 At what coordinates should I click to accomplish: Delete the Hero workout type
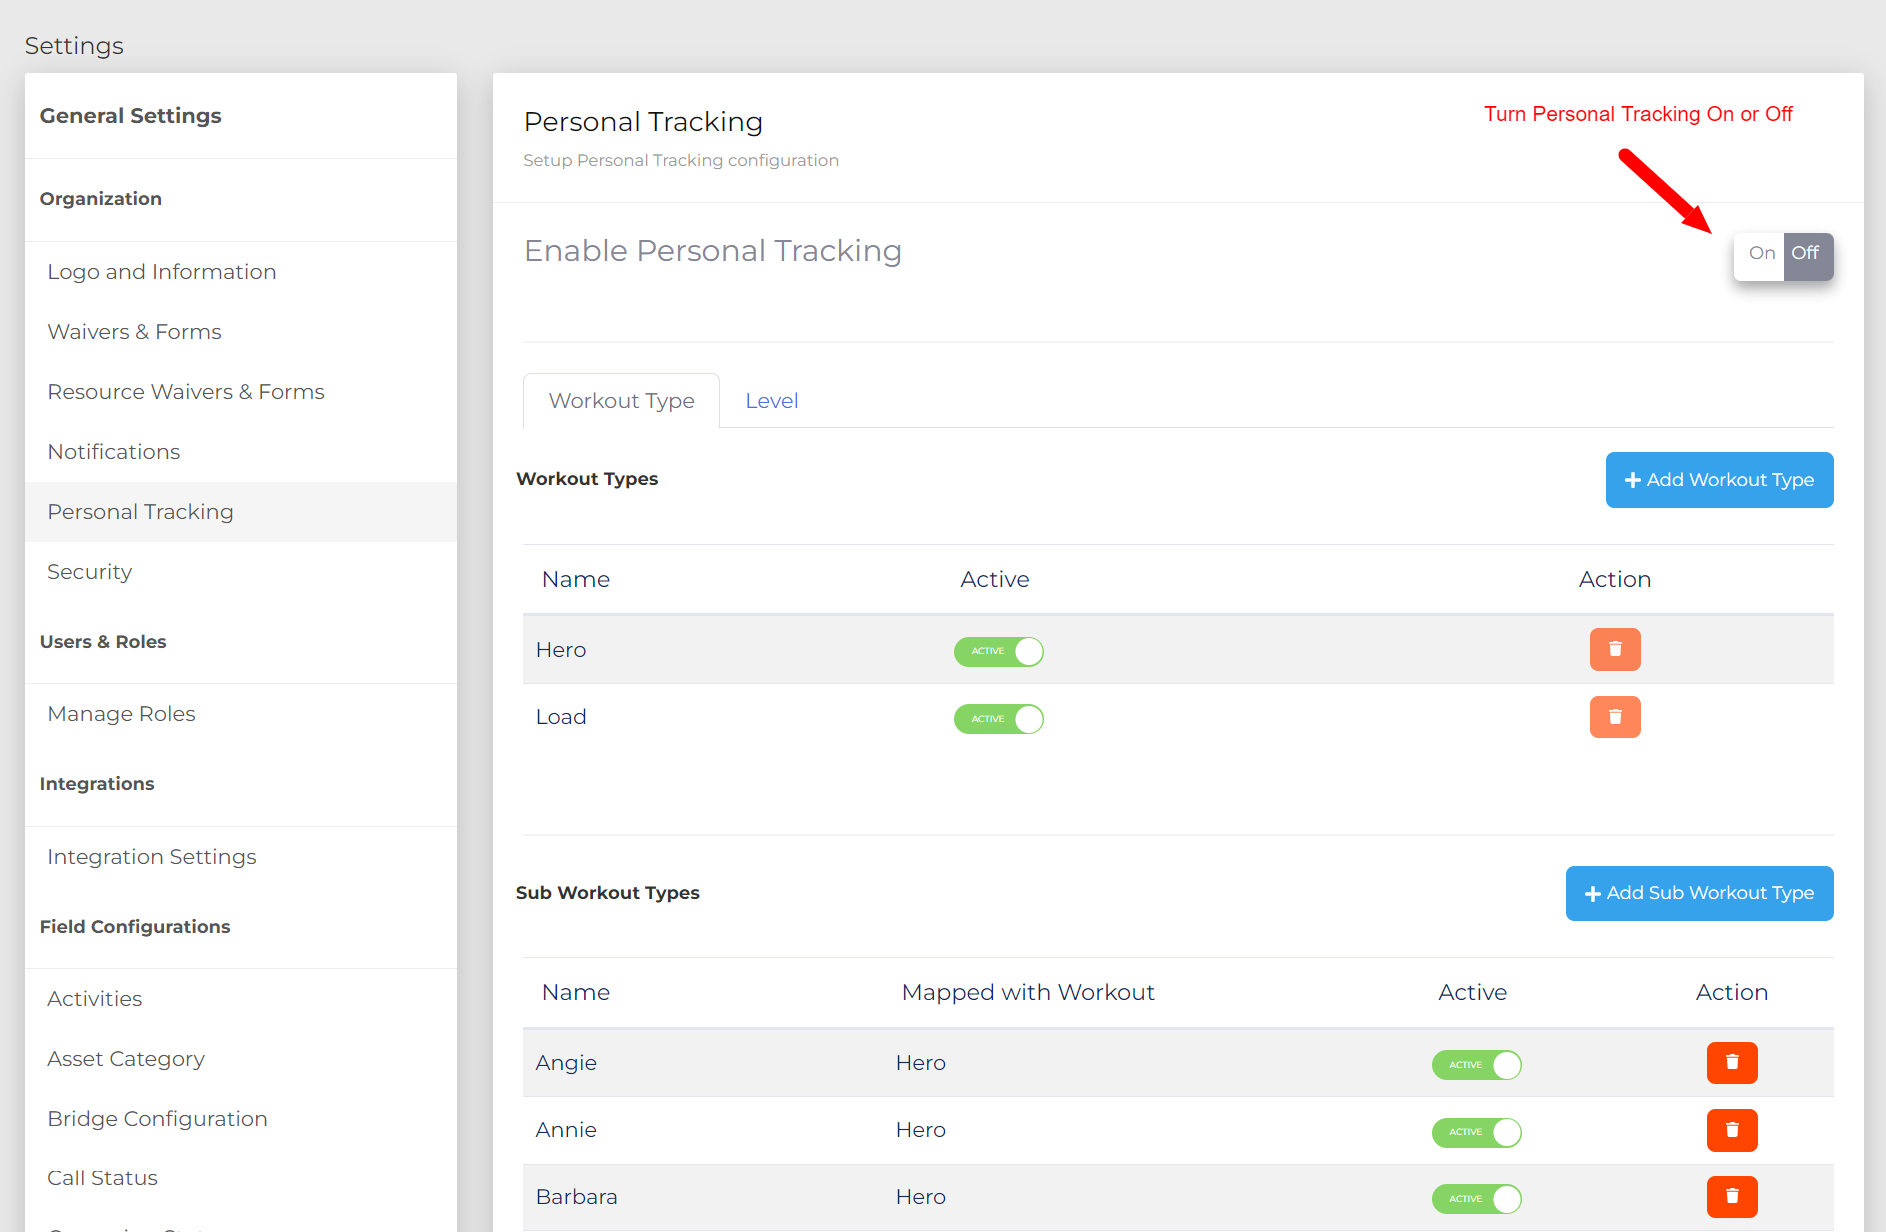click(x=1614, y=650)
